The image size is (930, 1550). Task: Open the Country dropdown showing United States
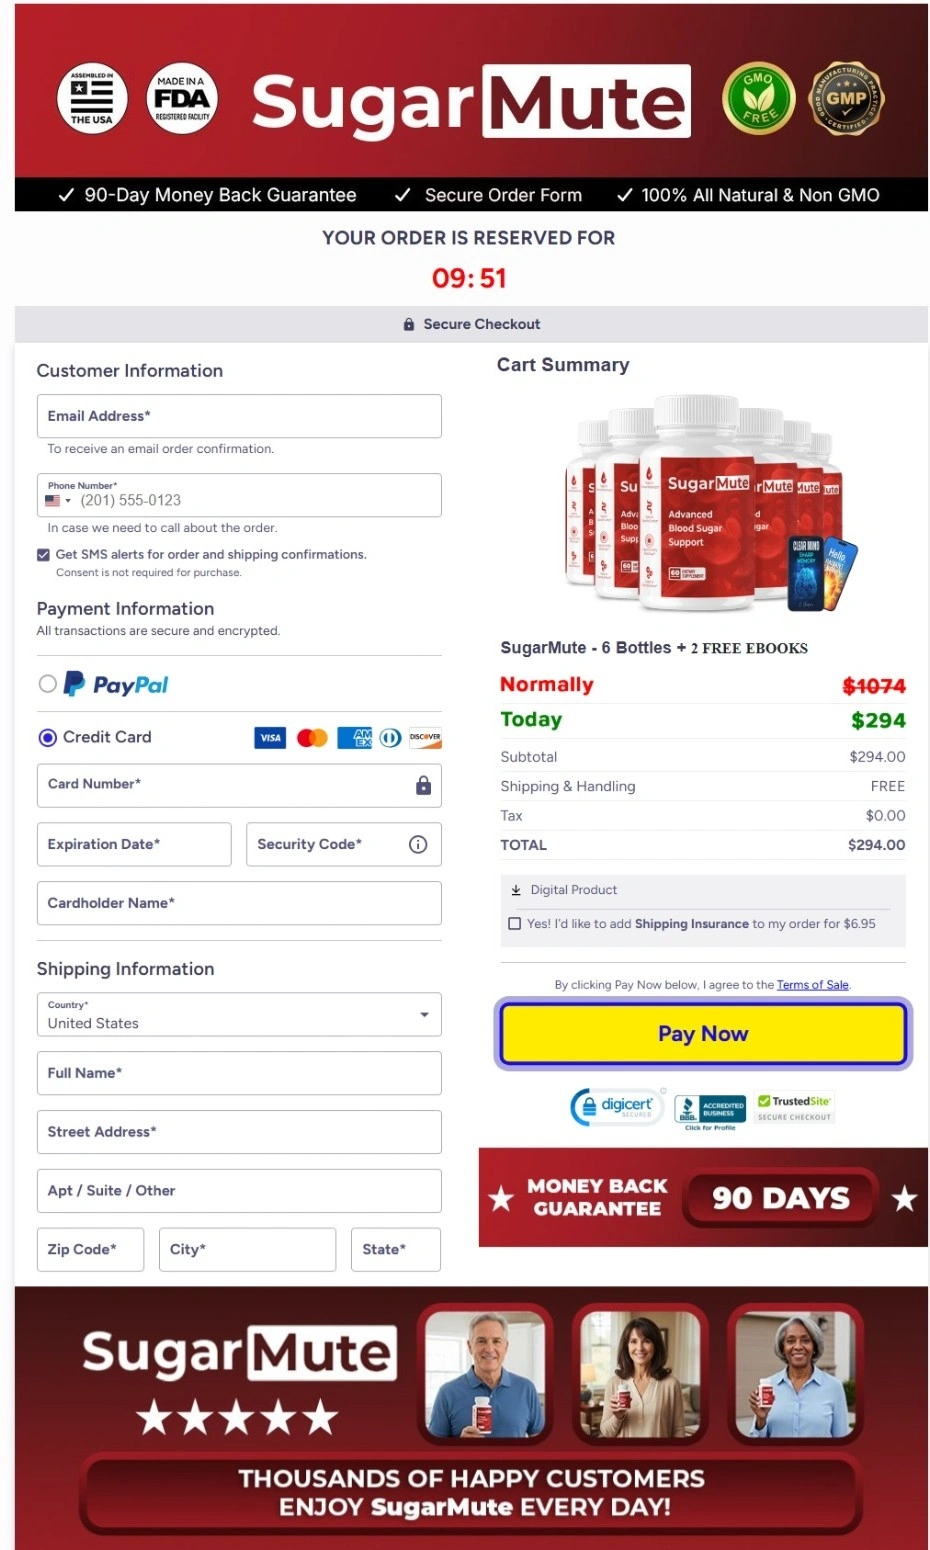[423, 1014]
